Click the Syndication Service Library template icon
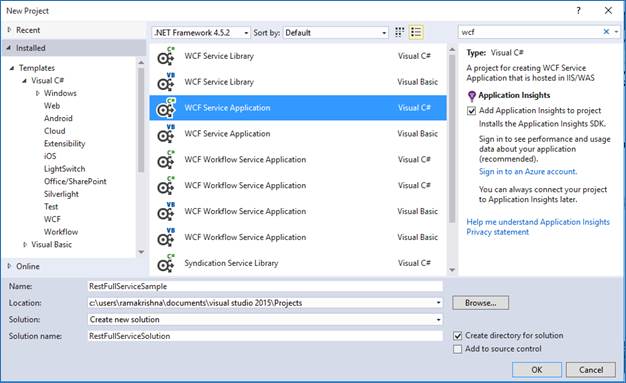Image resolution: width=626 pixels, height=383 pixels. 166,264
